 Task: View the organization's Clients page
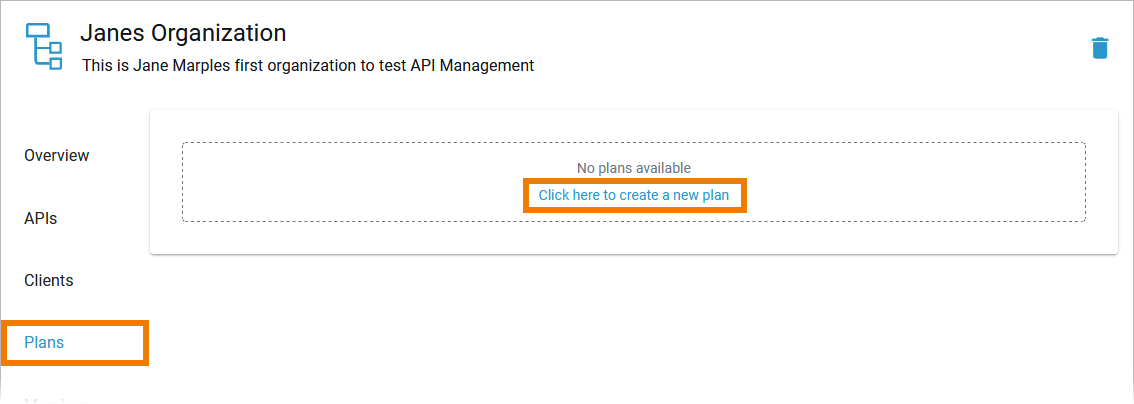tap(49, 280)
